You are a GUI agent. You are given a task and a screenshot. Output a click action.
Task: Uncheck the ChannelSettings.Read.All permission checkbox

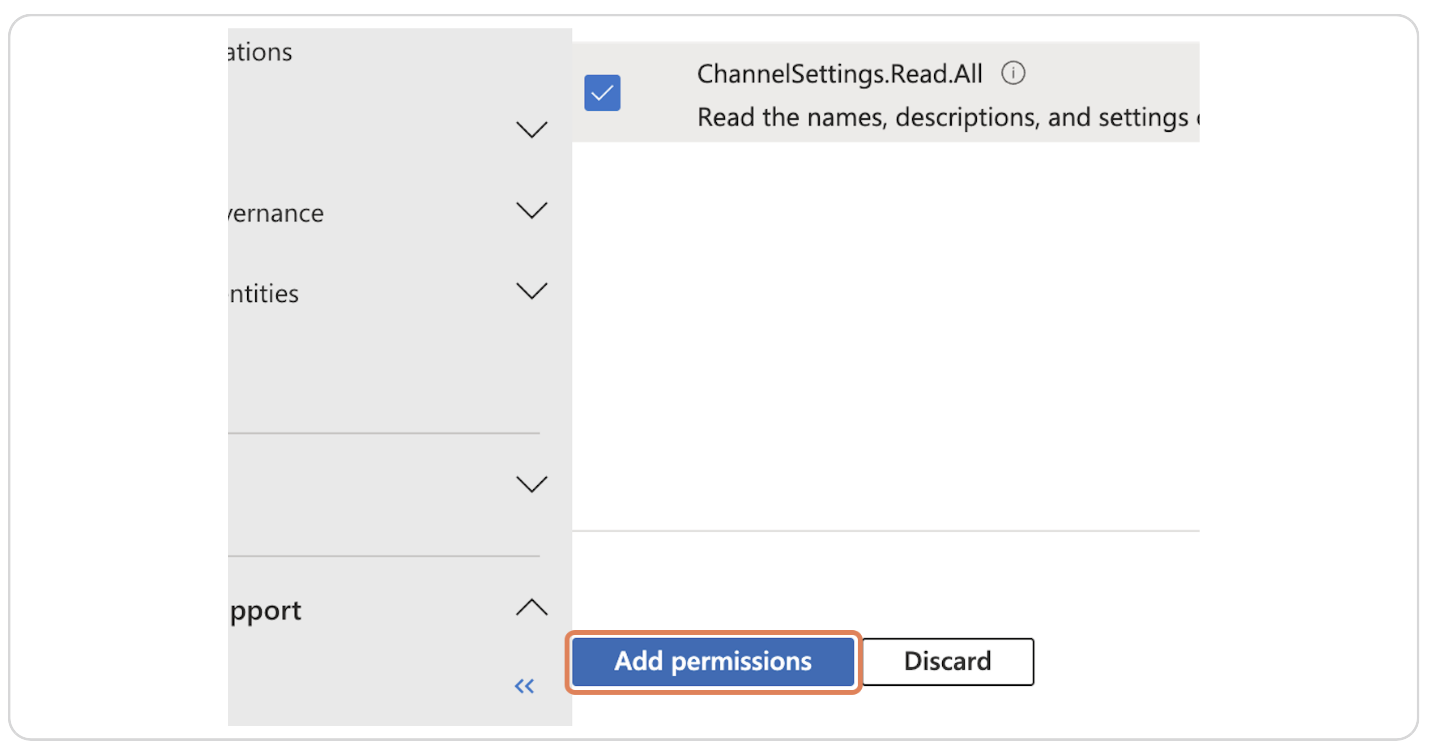coord(601,92)
